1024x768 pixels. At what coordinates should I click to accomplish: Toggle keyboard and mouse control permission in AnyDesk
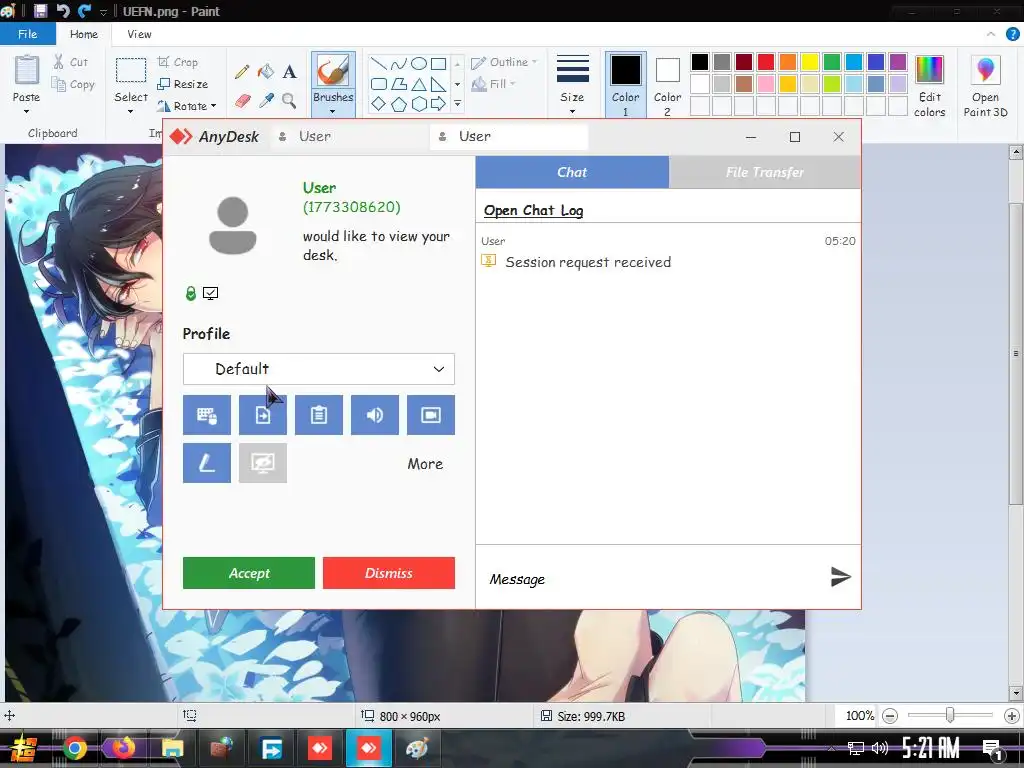point(206,415)
